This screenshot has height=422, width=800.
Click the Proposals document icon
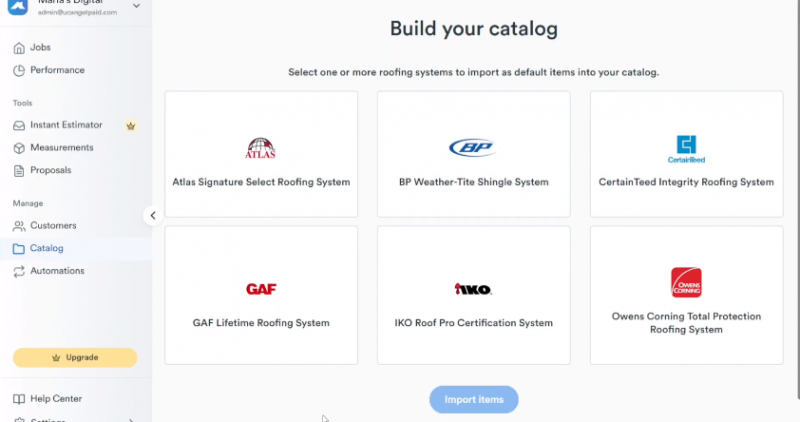click(19, 171)
